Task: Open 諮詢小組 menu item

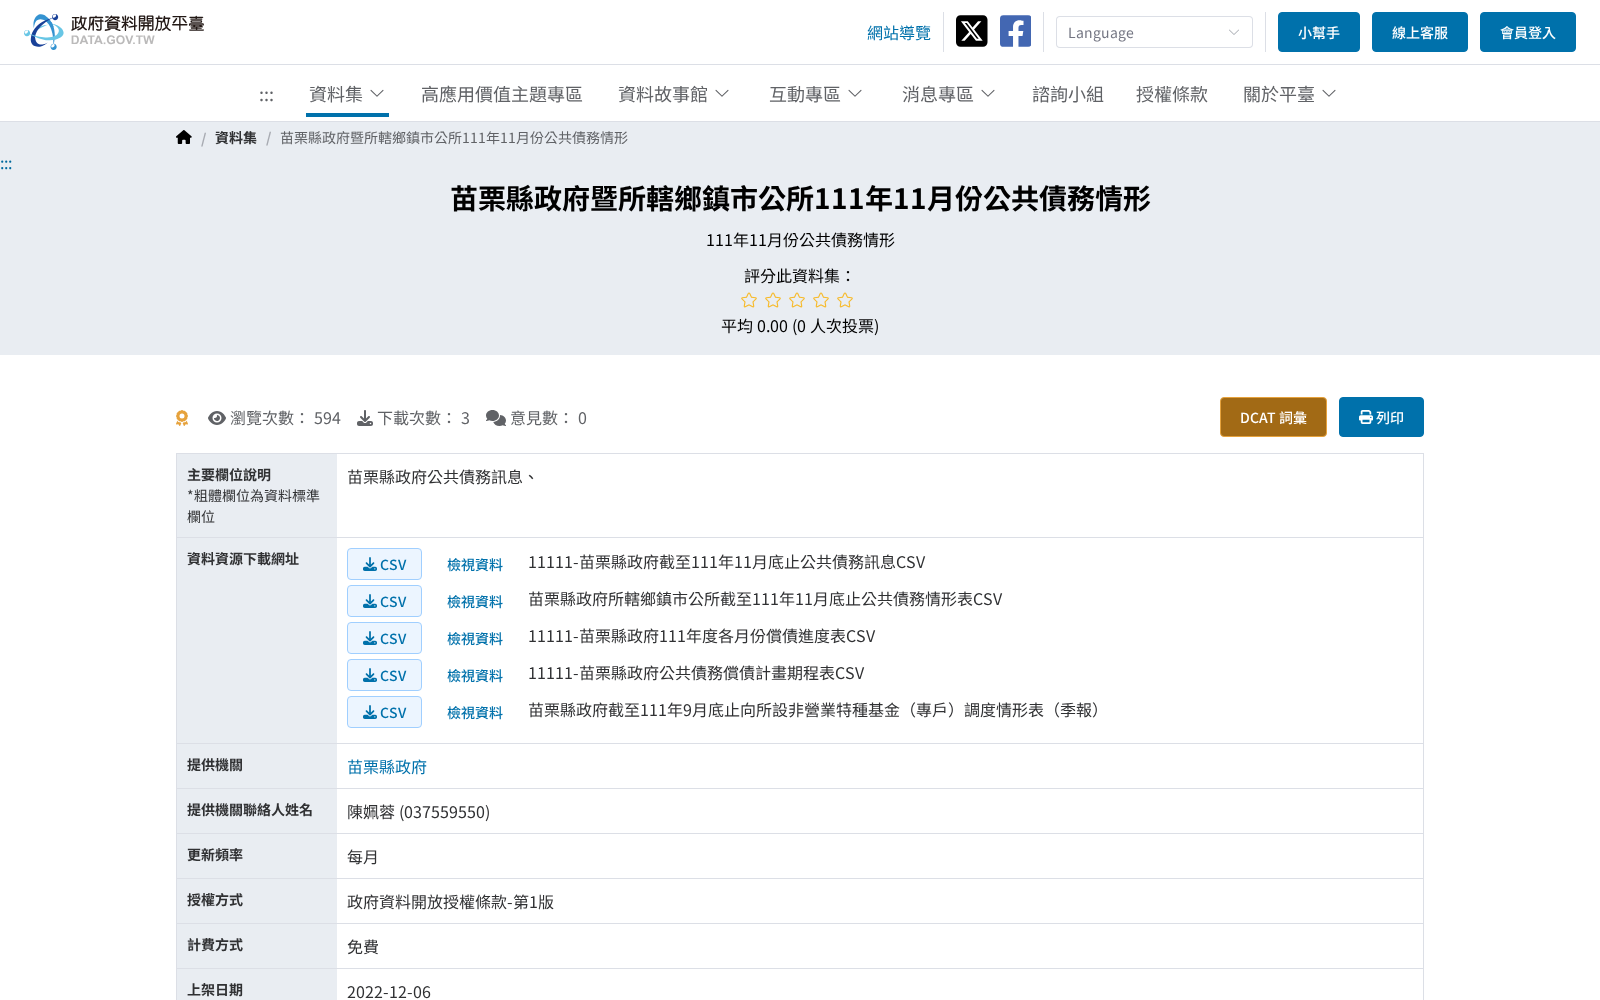Action: (1068, 94)
